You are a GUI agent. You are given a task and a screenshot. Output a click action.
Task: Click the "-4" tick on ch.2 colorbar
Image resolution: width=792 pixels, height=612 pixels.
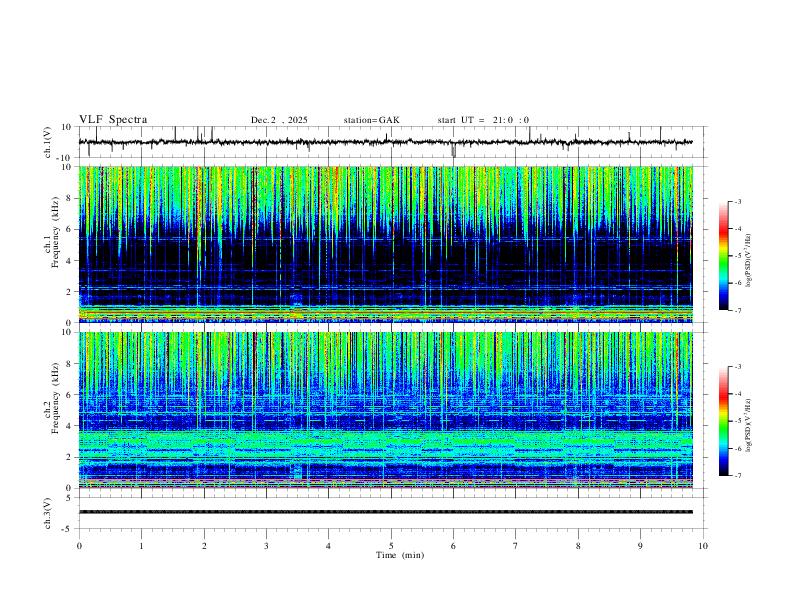click(x=737, y=394)
